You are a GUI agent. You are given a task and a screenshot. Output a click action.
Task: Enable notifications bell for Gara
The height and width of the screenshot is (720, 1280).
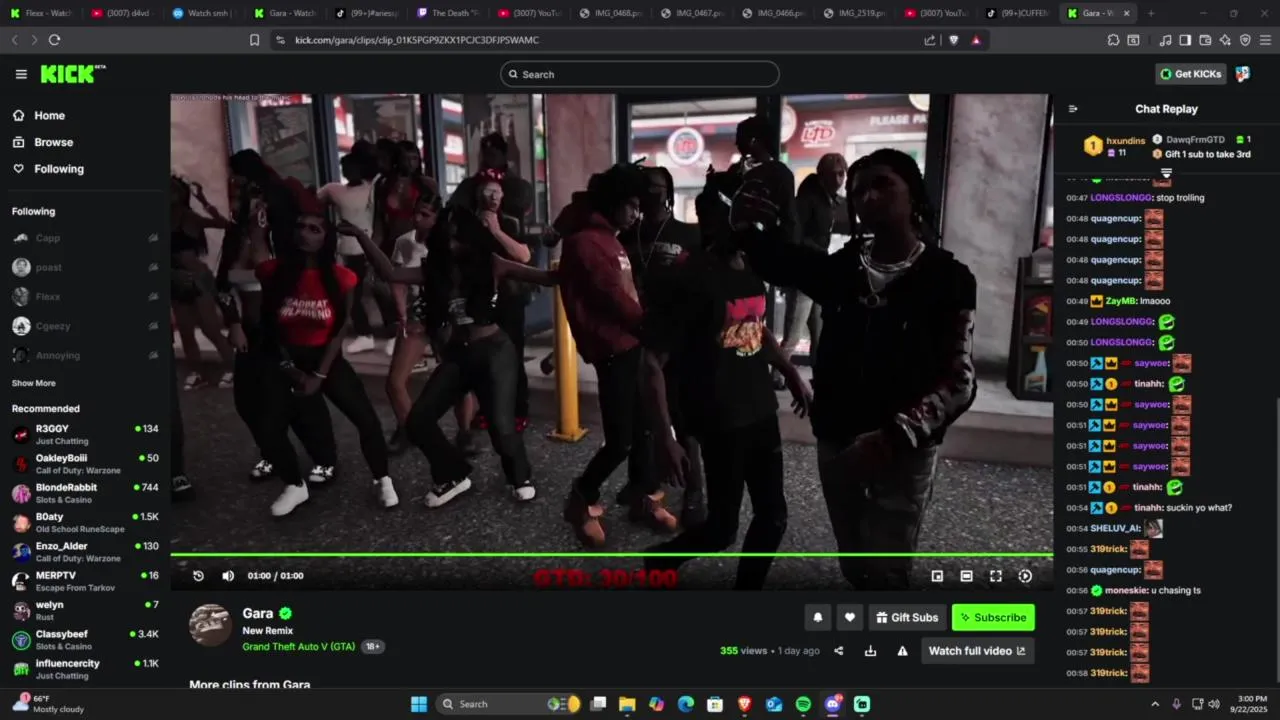(817, 618)
